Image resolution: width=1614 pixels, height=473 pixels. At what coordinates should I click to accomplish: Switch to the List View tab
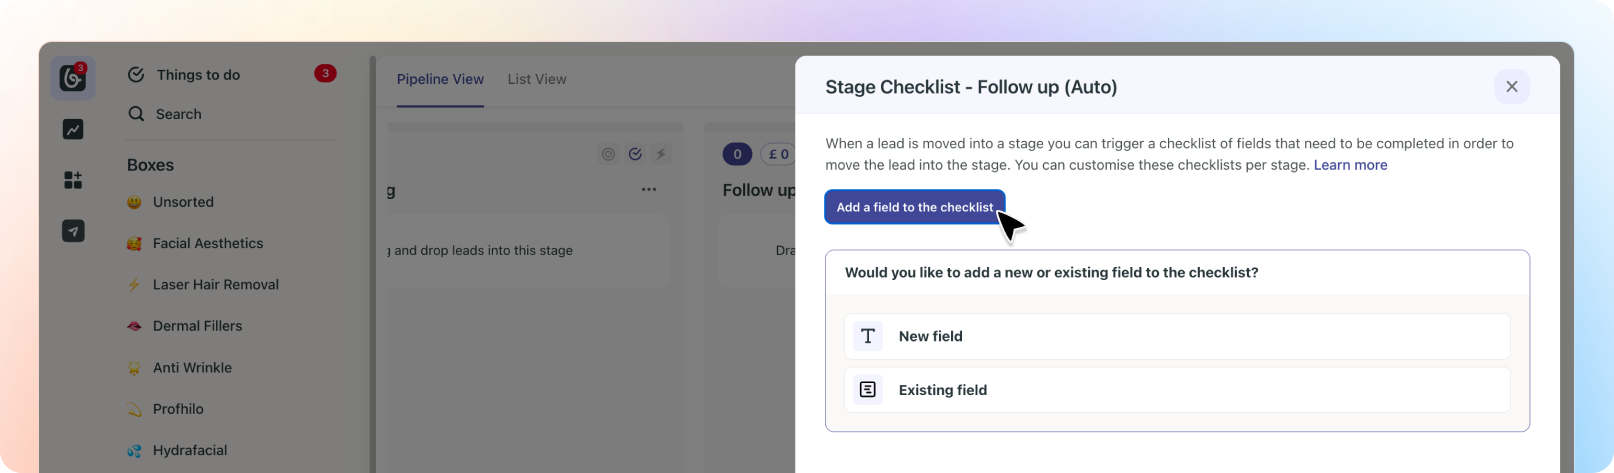tap(536, 79)
